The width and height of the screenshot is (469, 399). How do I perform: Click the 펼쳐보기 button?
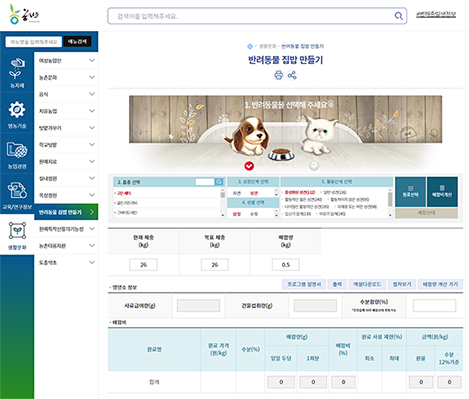(402, 284)
